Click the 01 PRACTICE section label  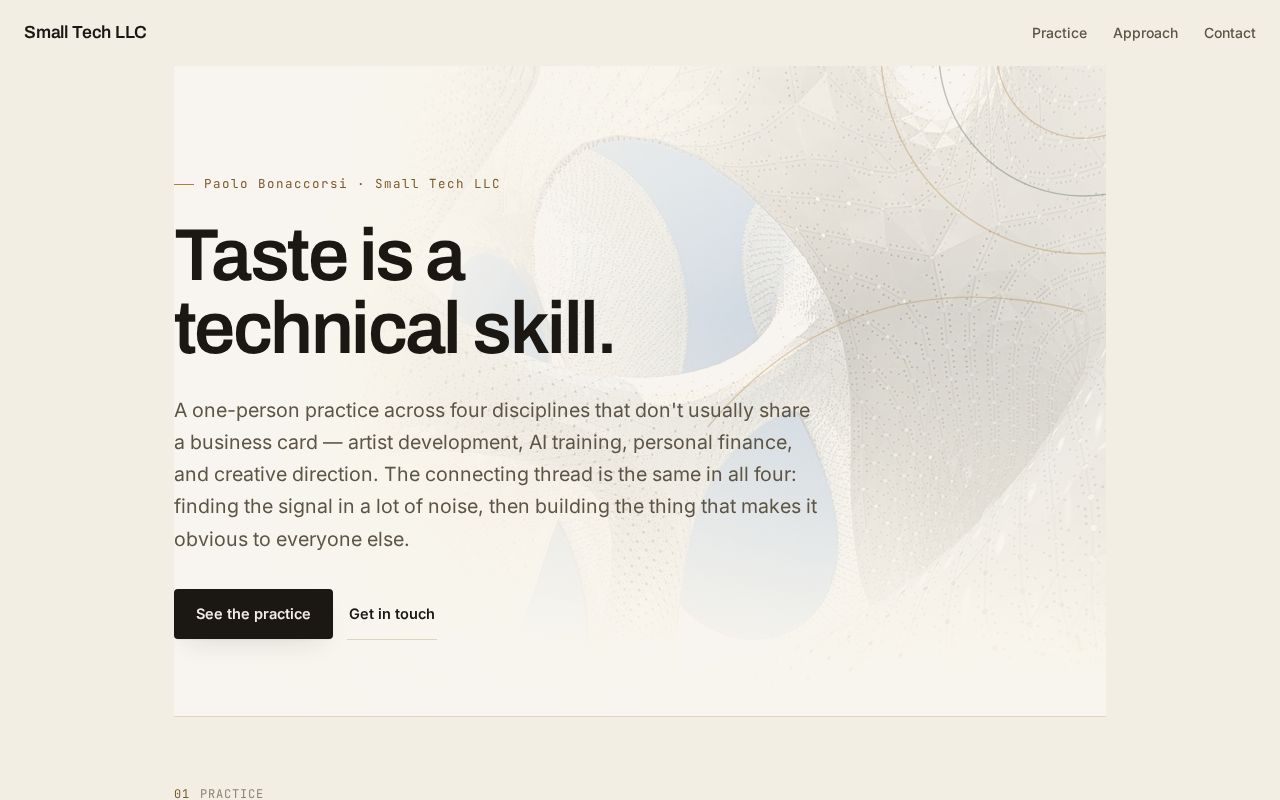coord(219,793)
